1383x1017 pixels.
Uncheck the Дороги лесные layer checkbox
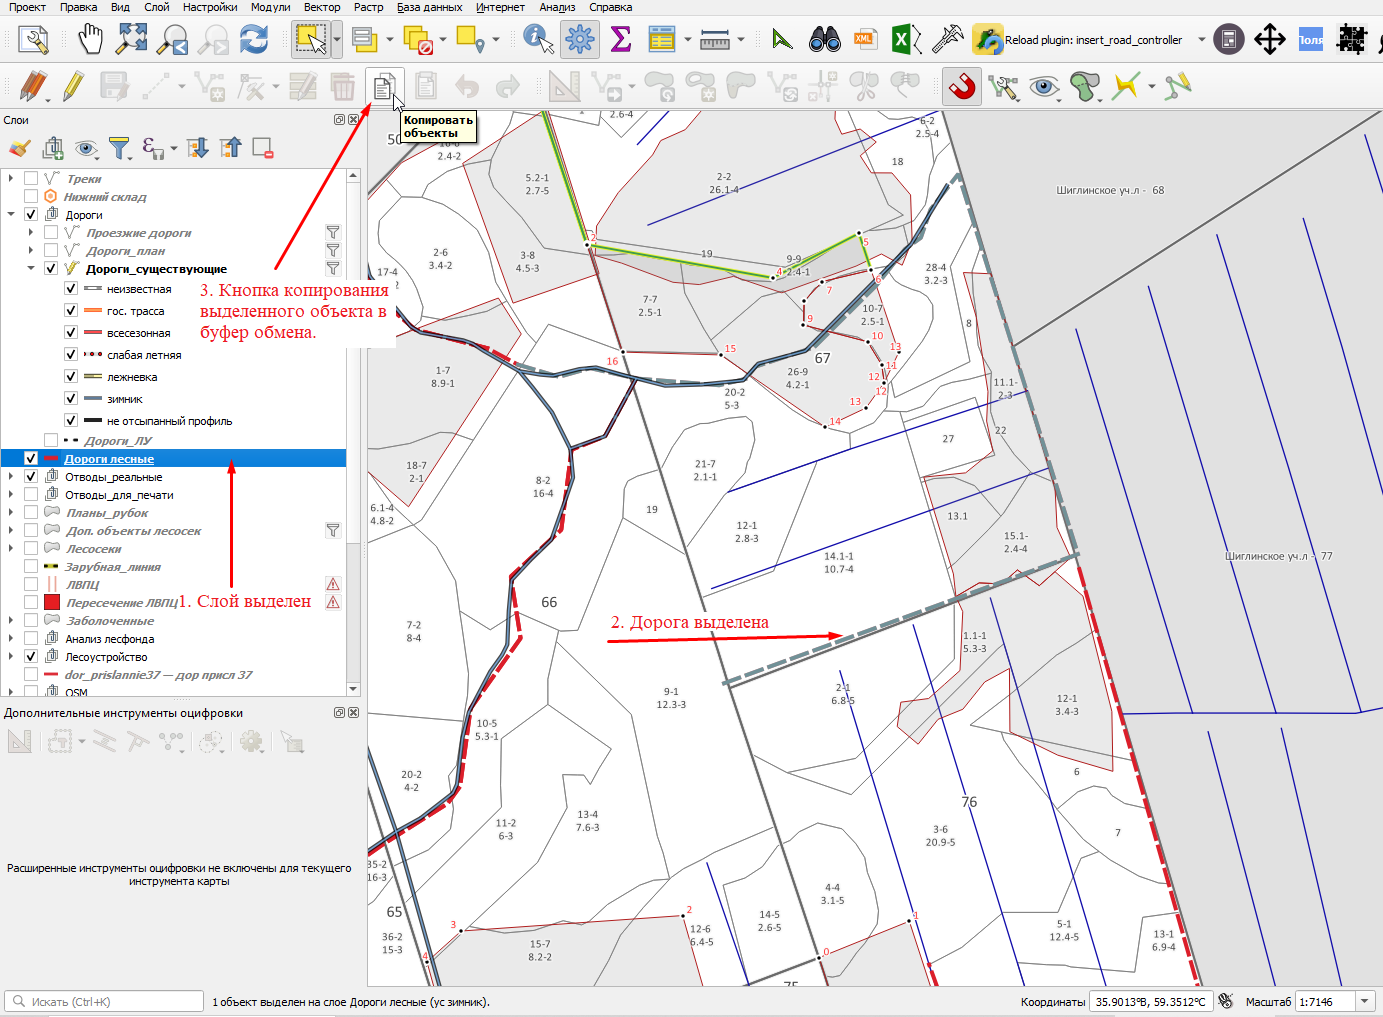pos(31,459)
